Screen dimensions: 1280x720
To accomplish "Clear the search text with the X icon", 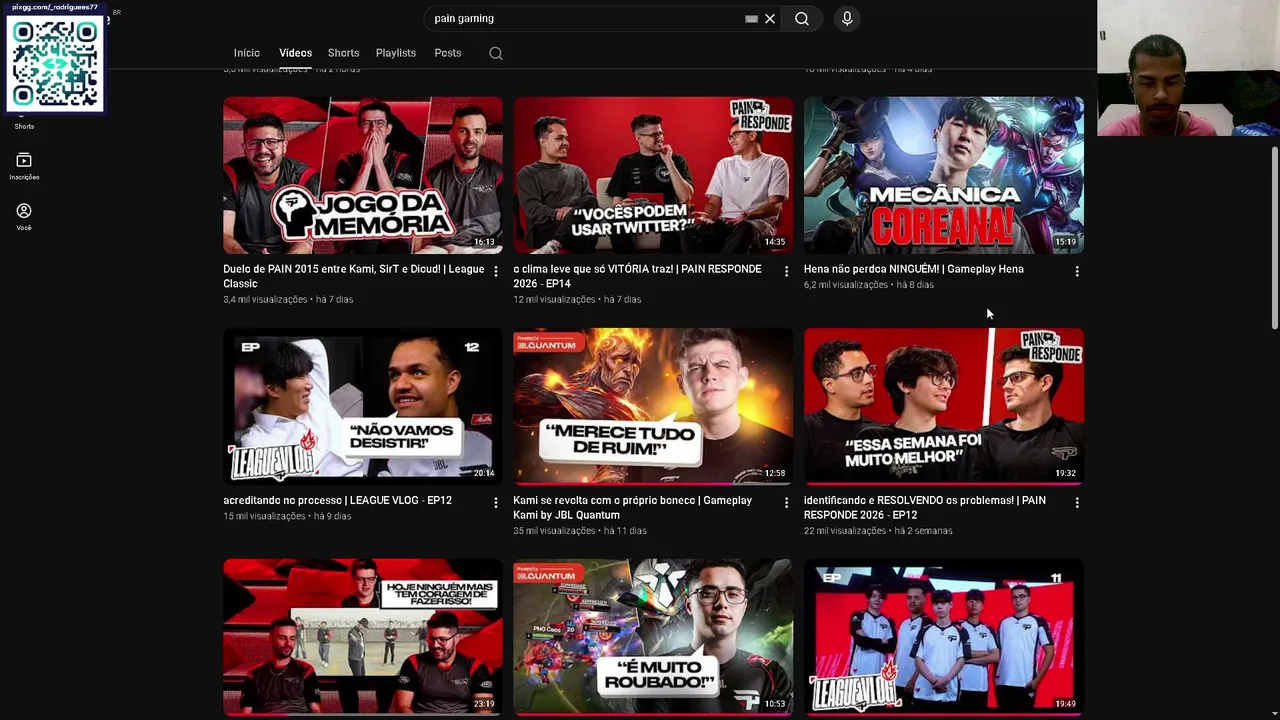I will pos(770,19).
